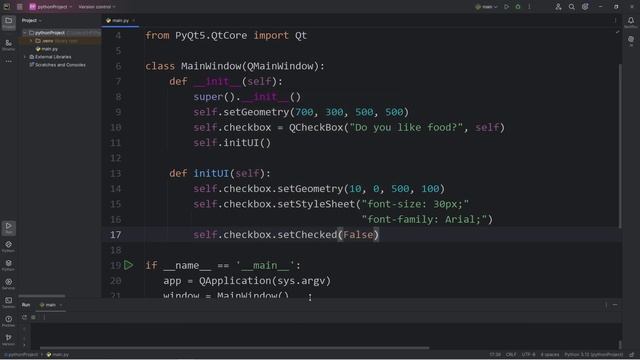Viewport: 640px width, 360px height.
Task: Rerun 'main' in the Run panel
Action: tap(24, 317)
